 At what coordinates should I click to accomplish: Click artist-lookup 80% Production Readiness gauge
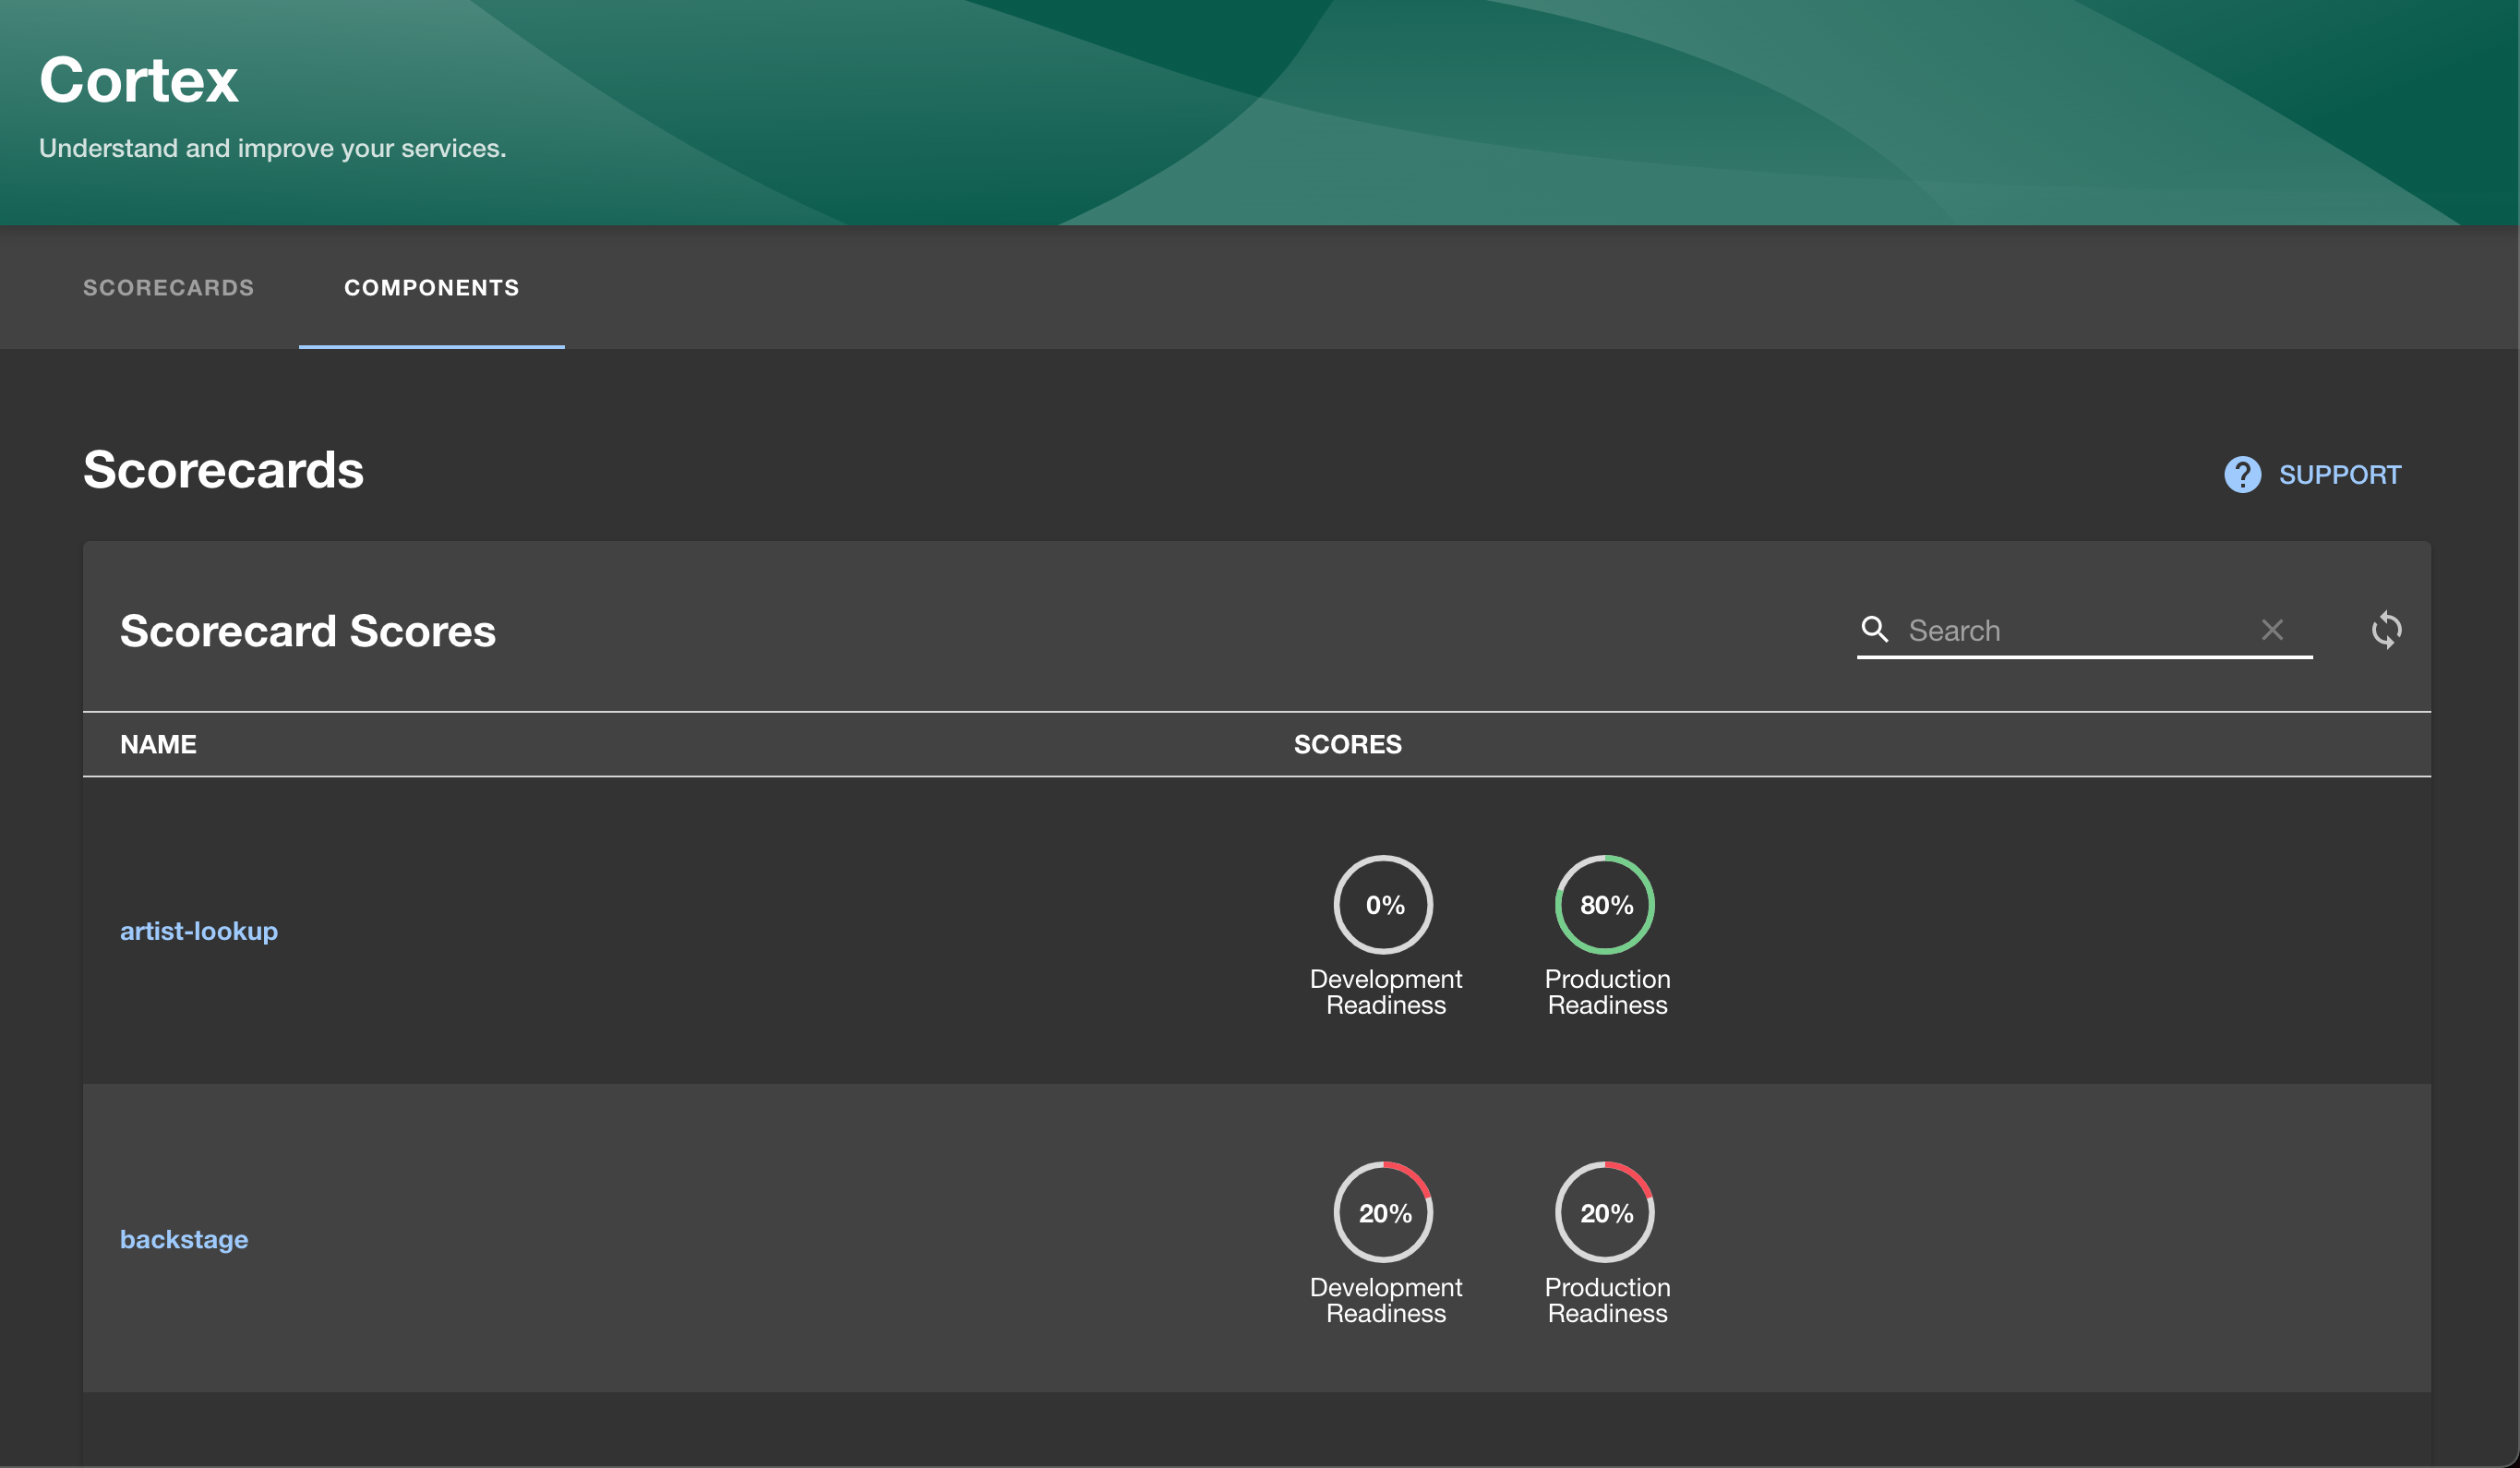tap(1605, 904)
